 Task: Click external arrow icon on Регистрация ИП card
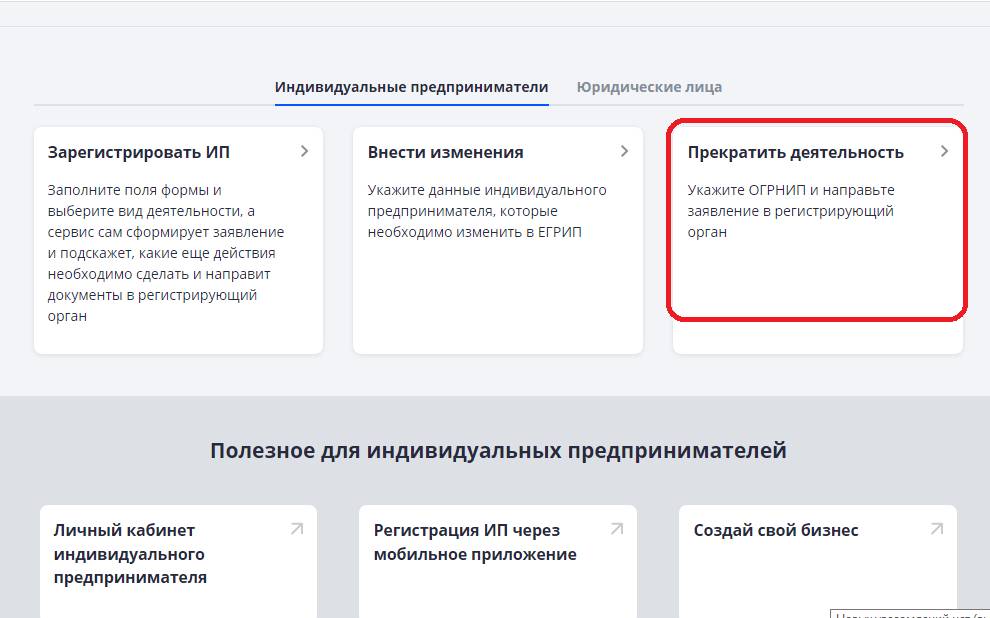point(617,529)
